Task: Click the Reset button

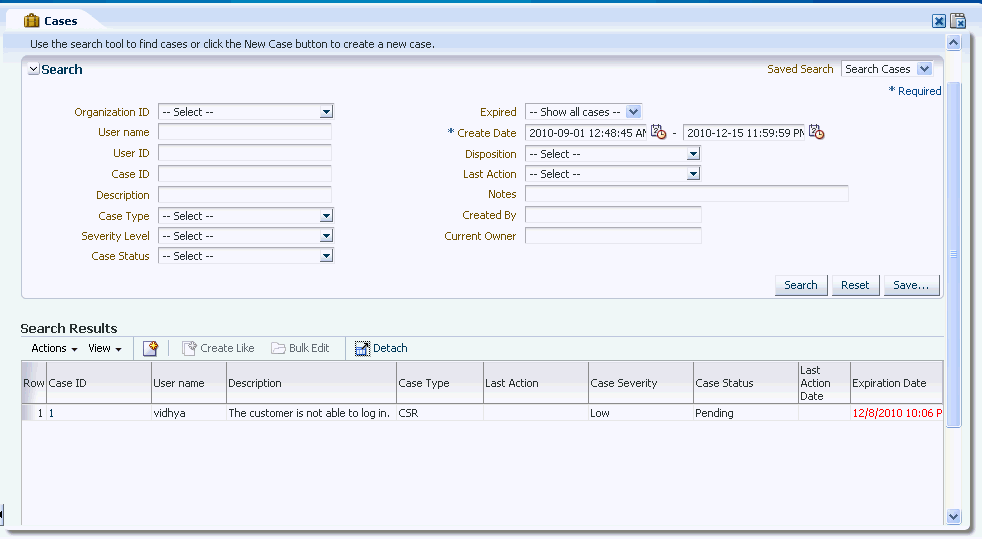Action: pyautogui.click(x=855, y=285)
